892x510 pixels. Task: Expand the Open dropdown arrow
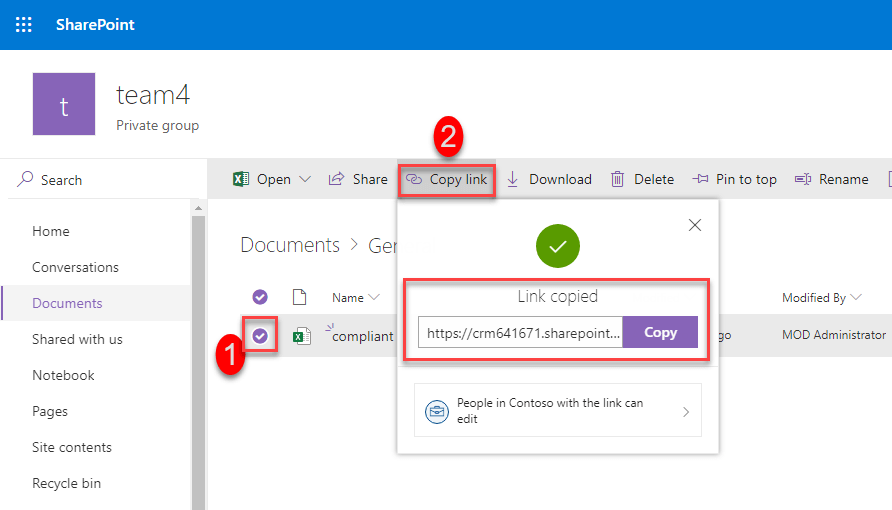305,179
